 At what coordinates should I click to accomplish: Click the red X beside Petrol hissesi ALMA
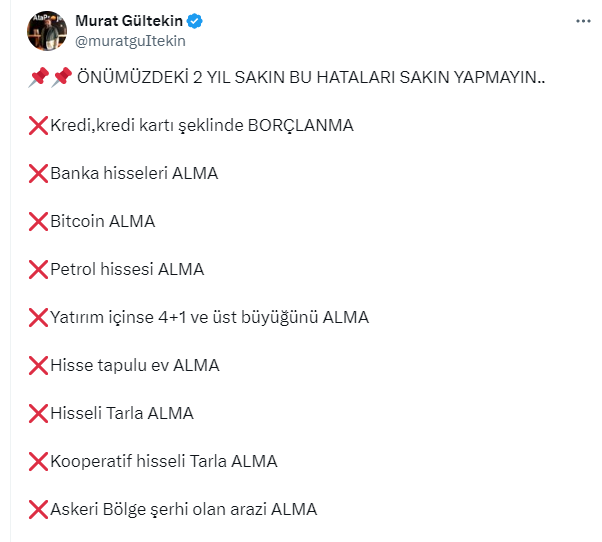[39, 270]
